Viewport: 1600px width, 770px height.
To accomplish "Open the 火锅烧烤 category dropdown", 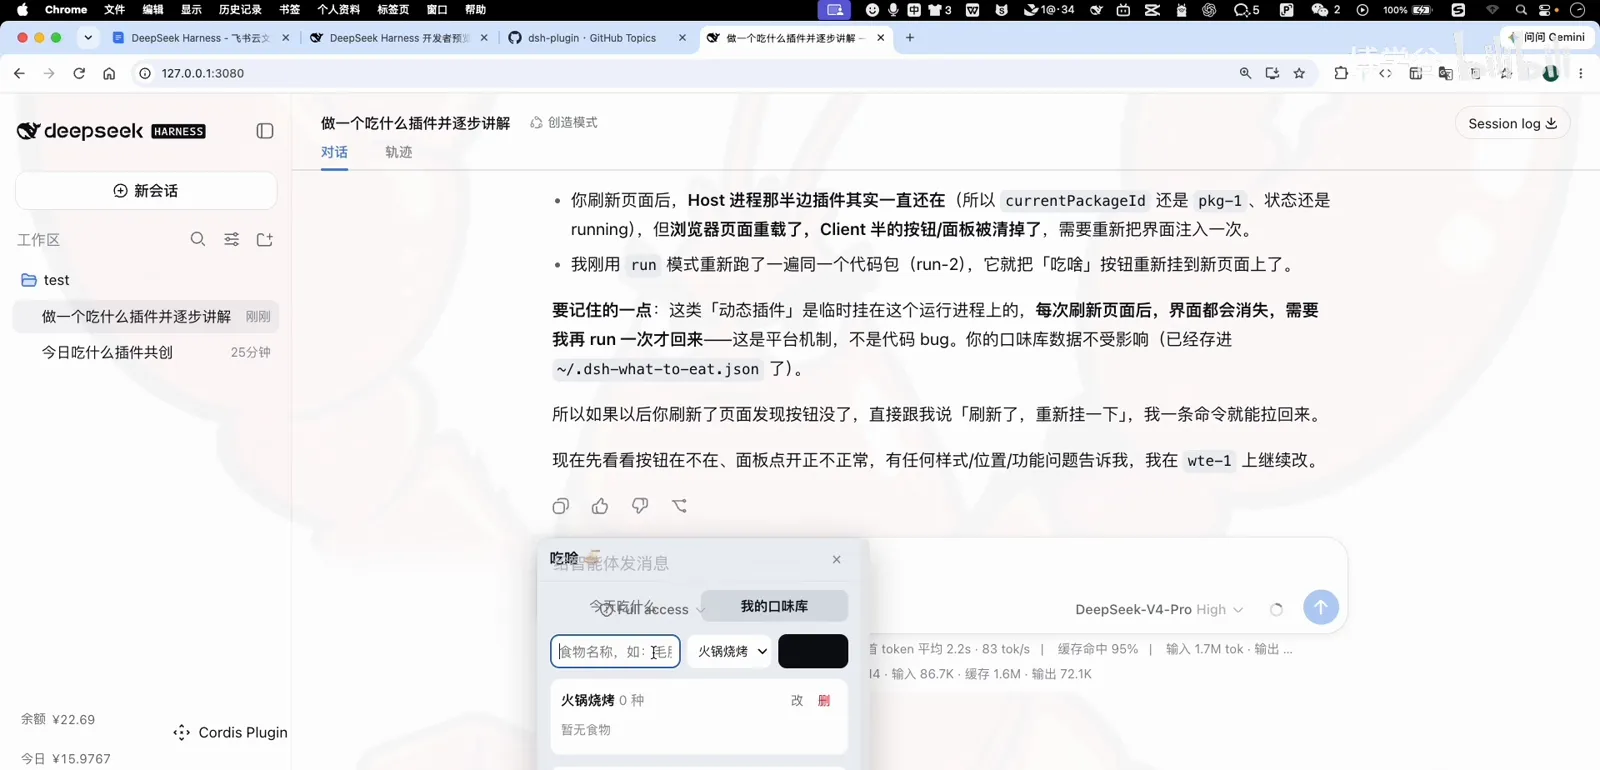I will 730,651.
